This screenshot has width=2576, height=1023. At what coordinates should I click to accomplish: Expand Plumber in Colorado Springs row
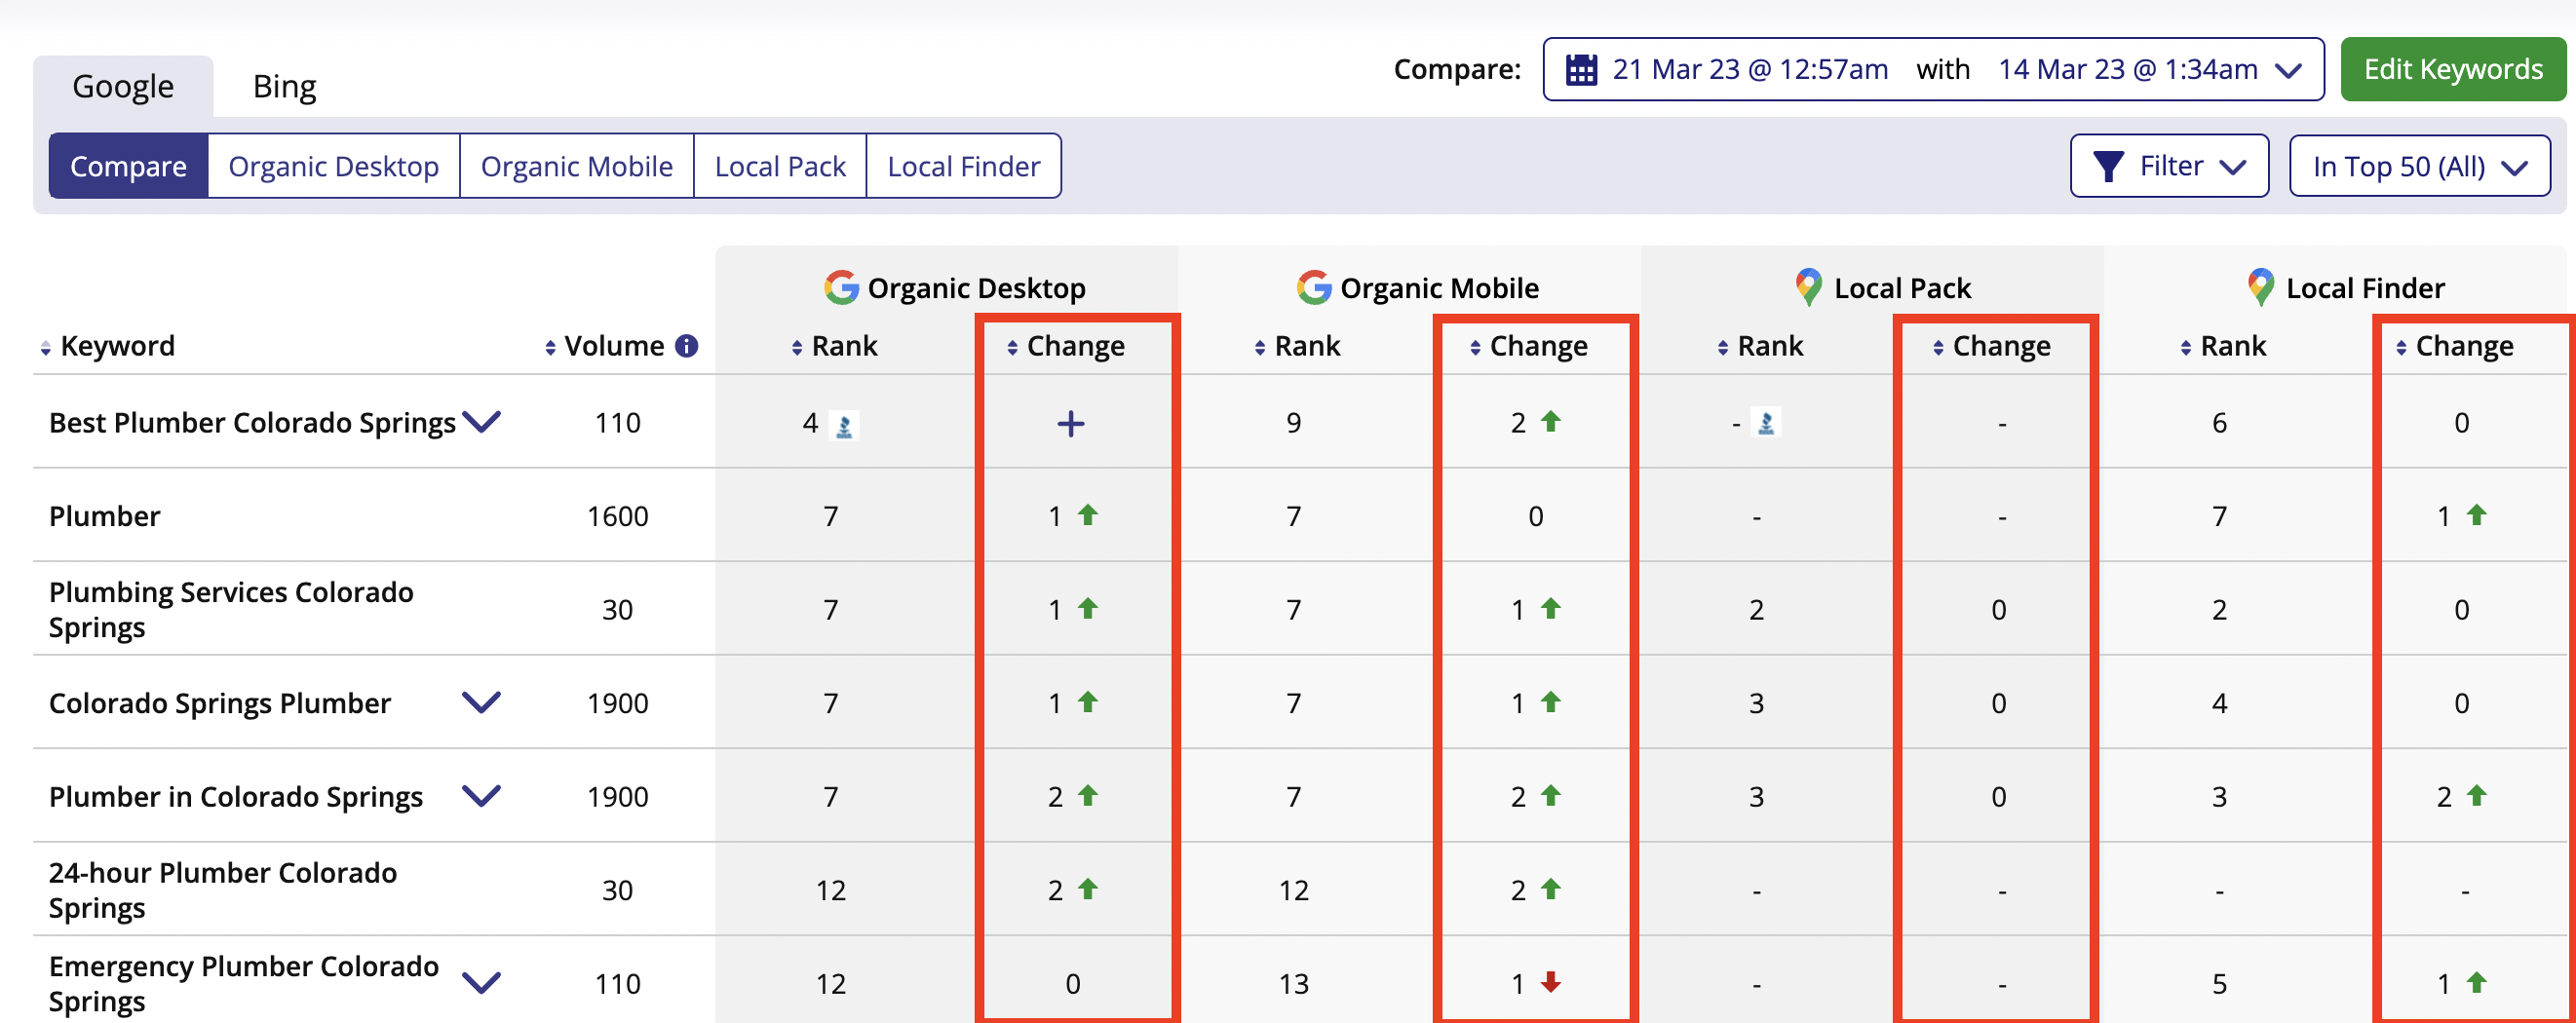tap(482, 795)
